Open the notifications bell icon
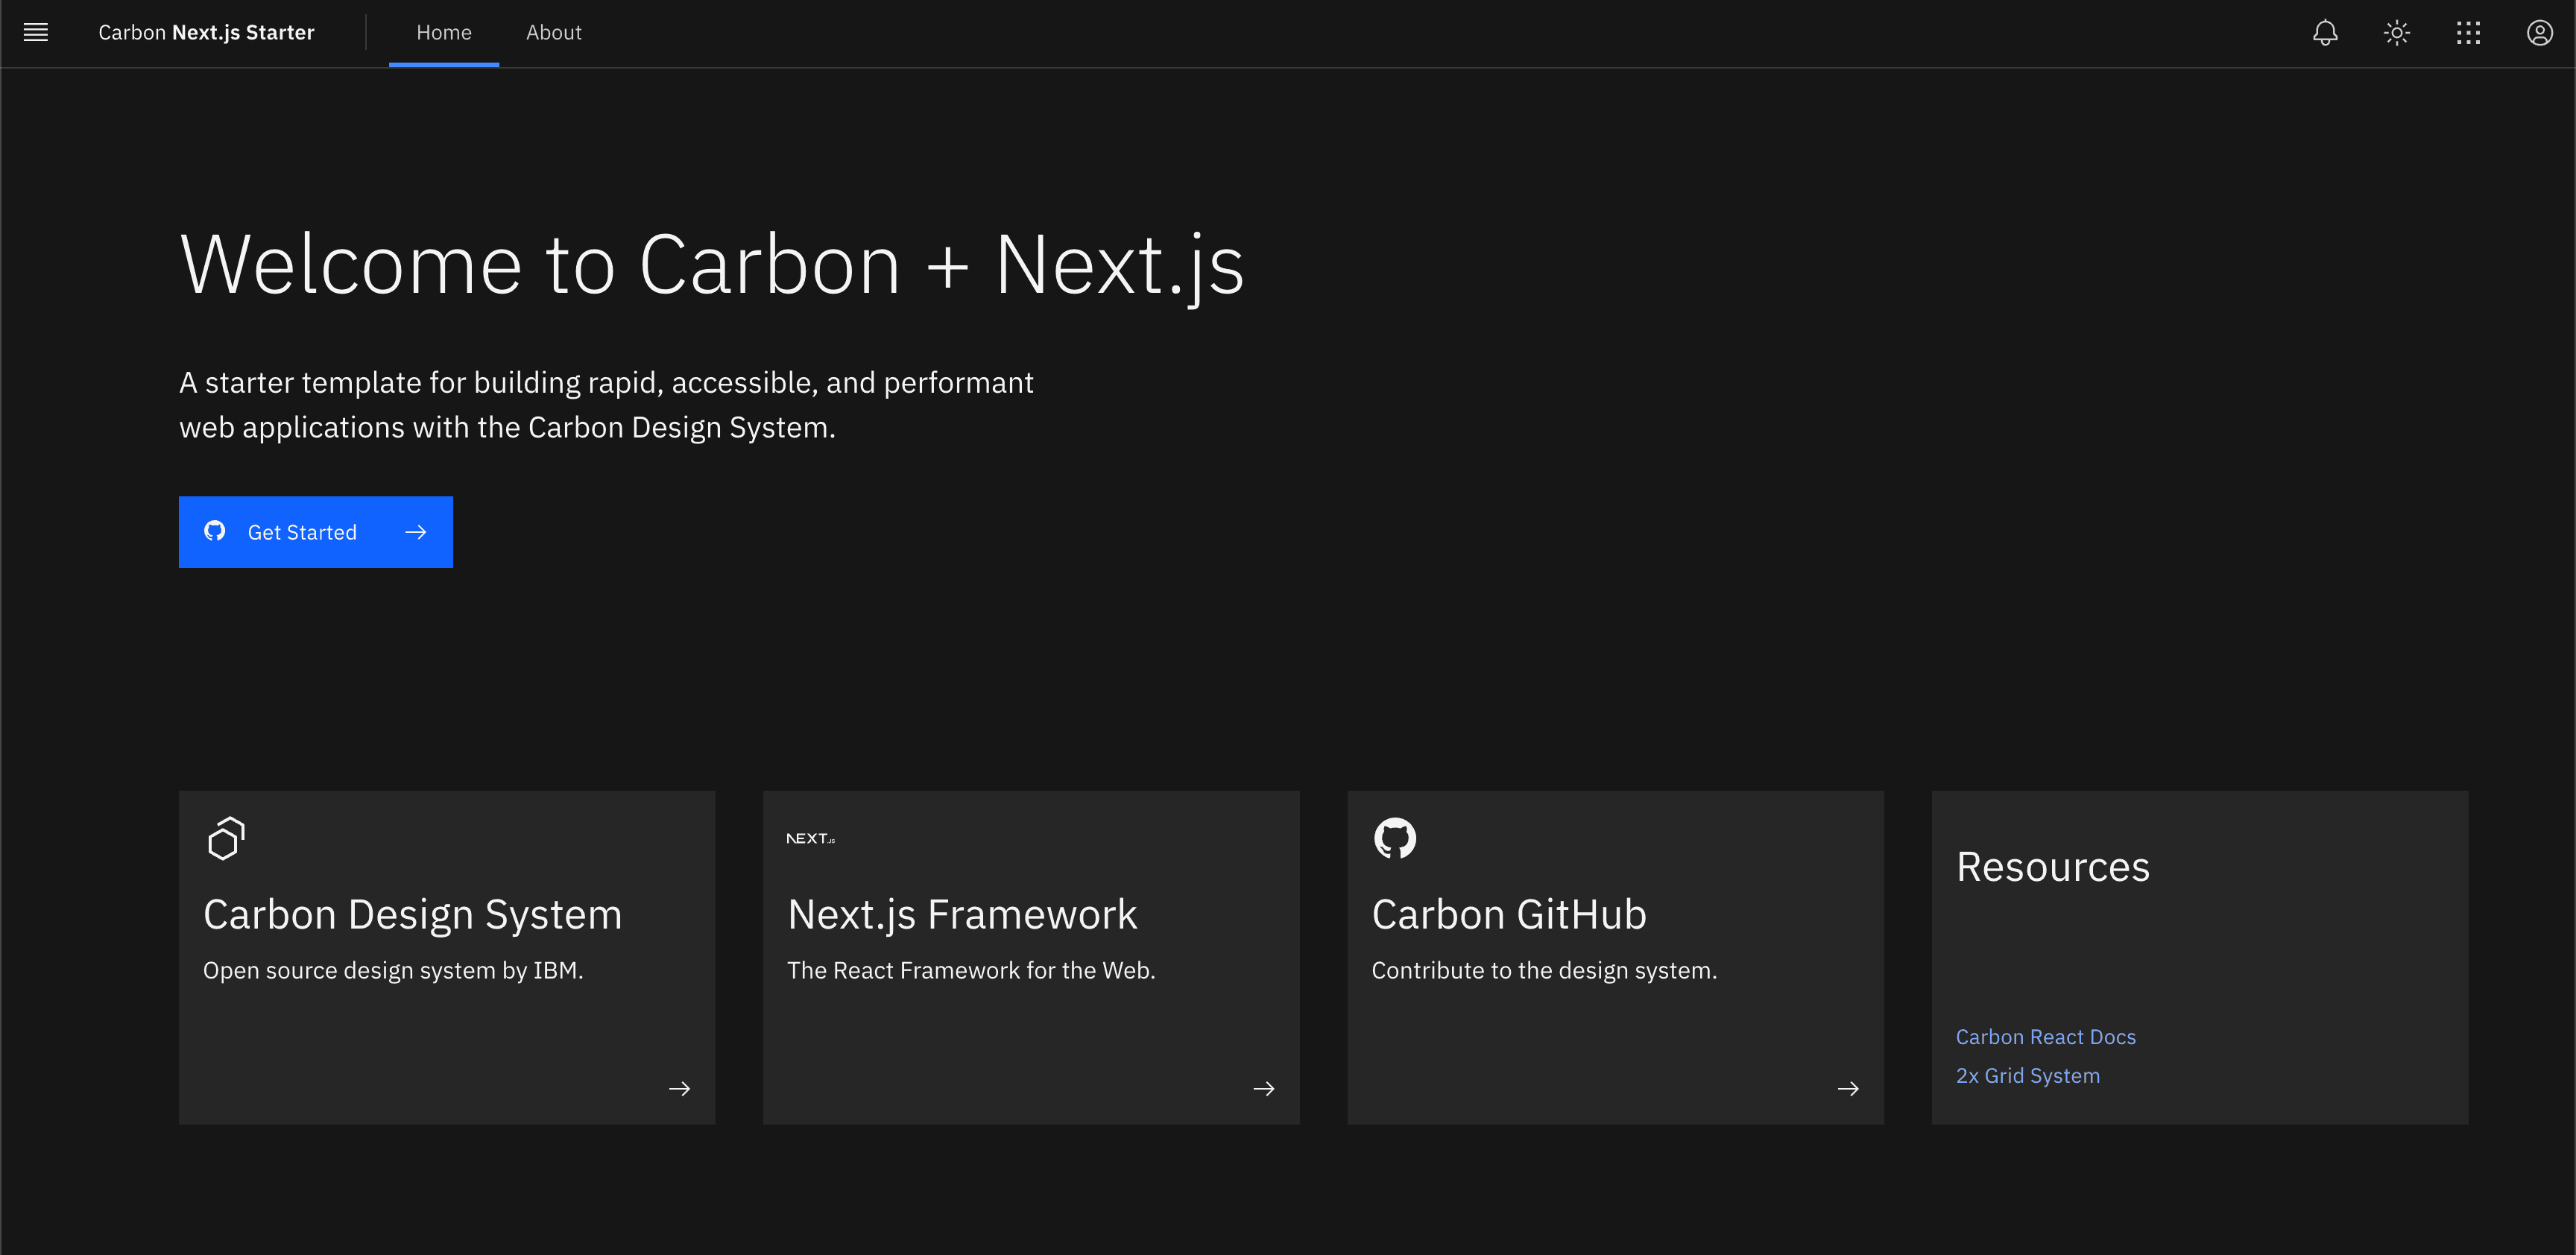The width and height of the screenshot is (2576, 1255). (2325, 33)
